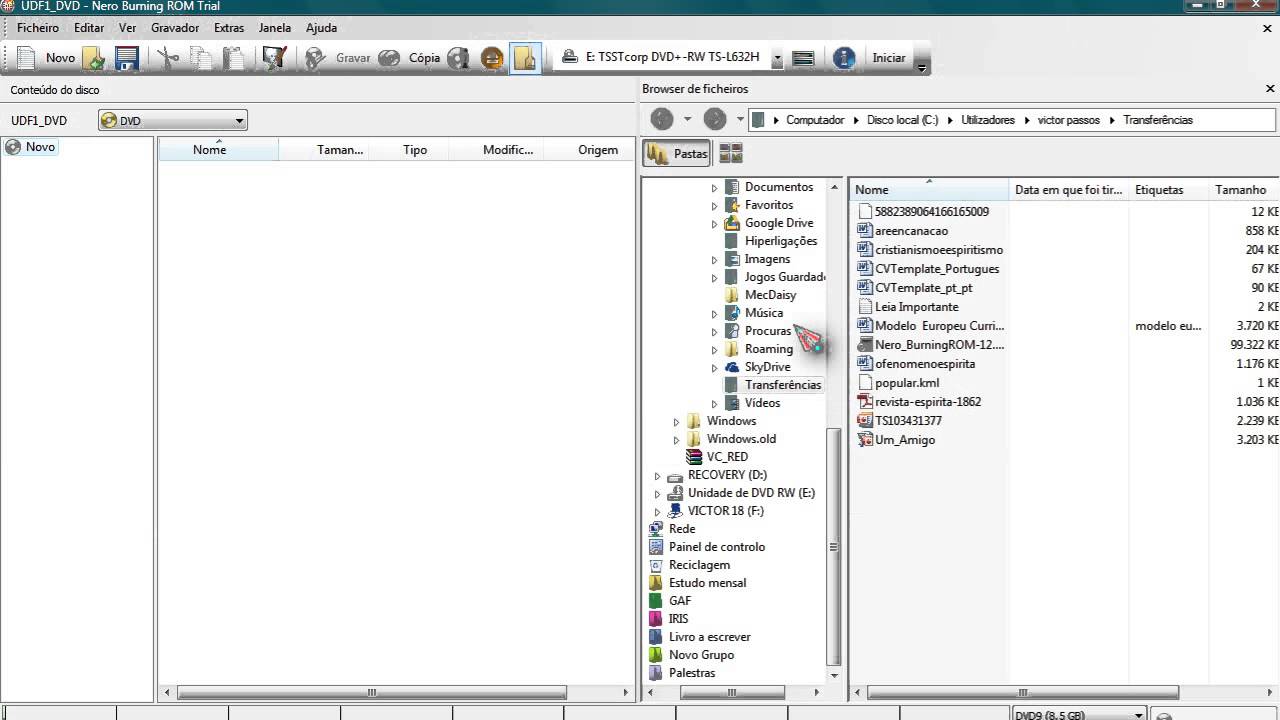
Task: Click the Iniciar toolbar button
Action: pyautogui.click(x=889, y=58)
